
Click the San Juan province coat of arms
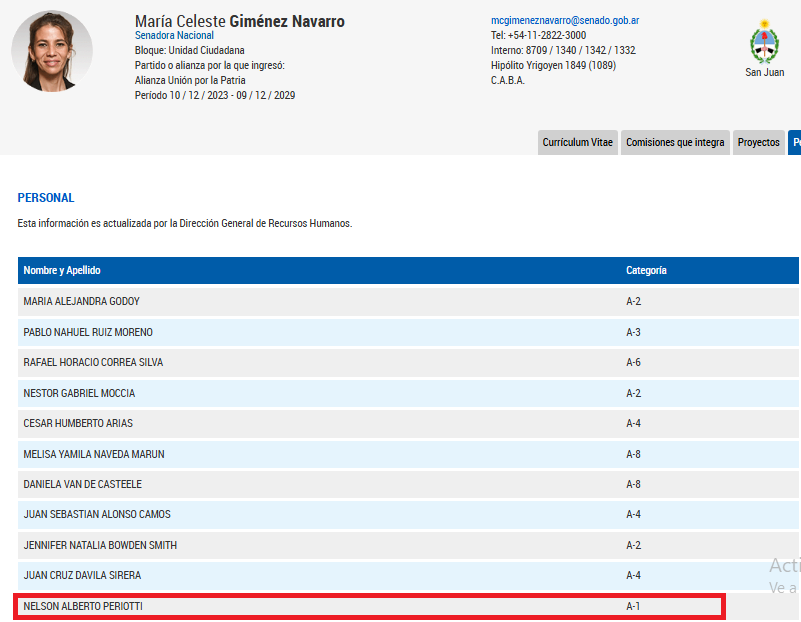(764, 42)
